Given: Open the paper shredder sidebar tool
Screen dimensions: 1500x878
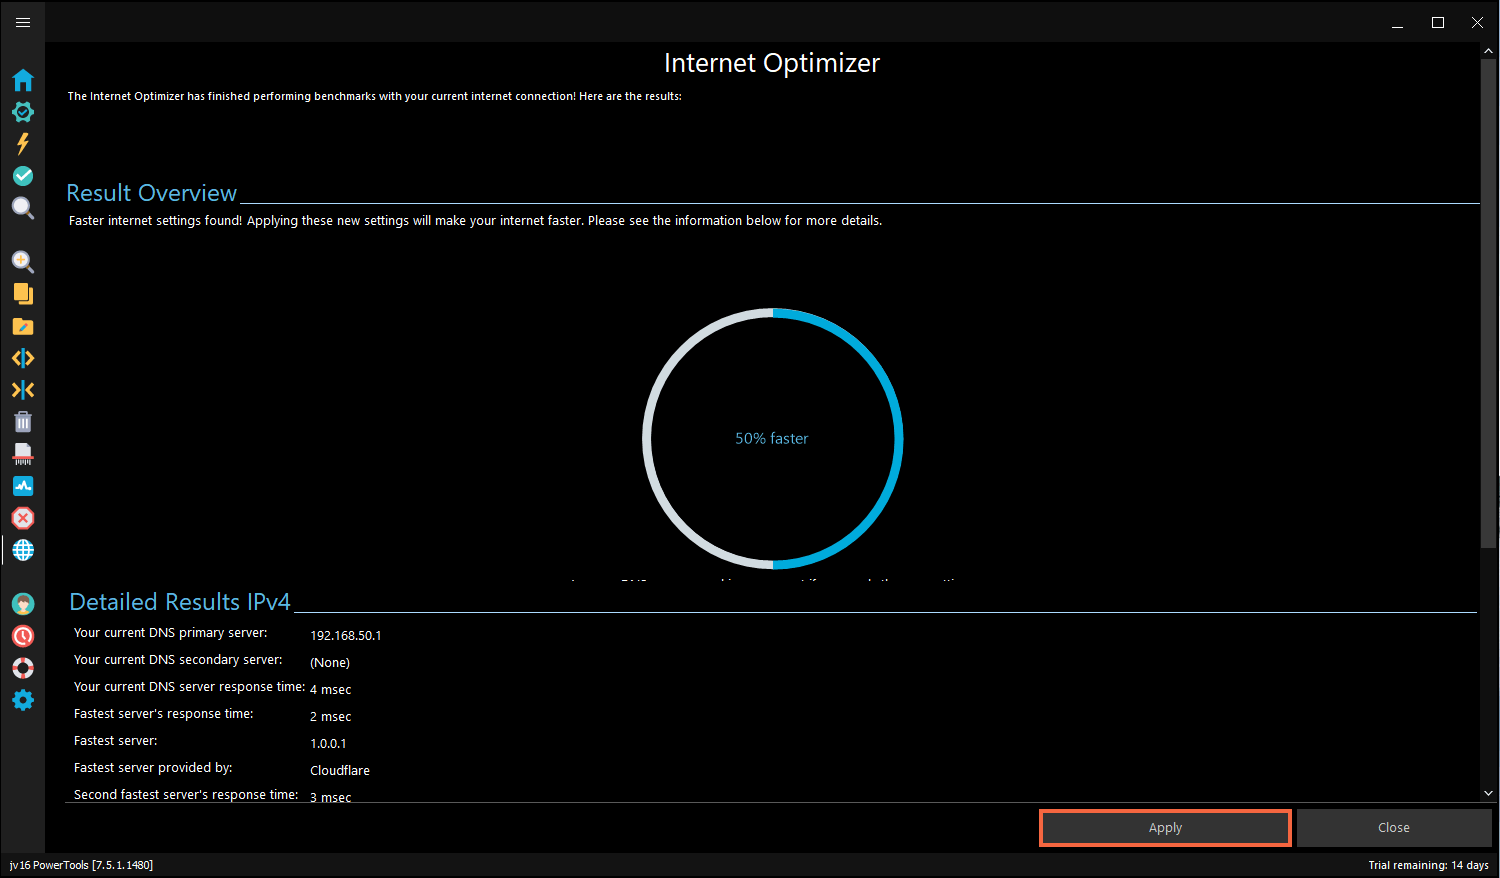Looking at the screenshot, I should tap(23, 454).
